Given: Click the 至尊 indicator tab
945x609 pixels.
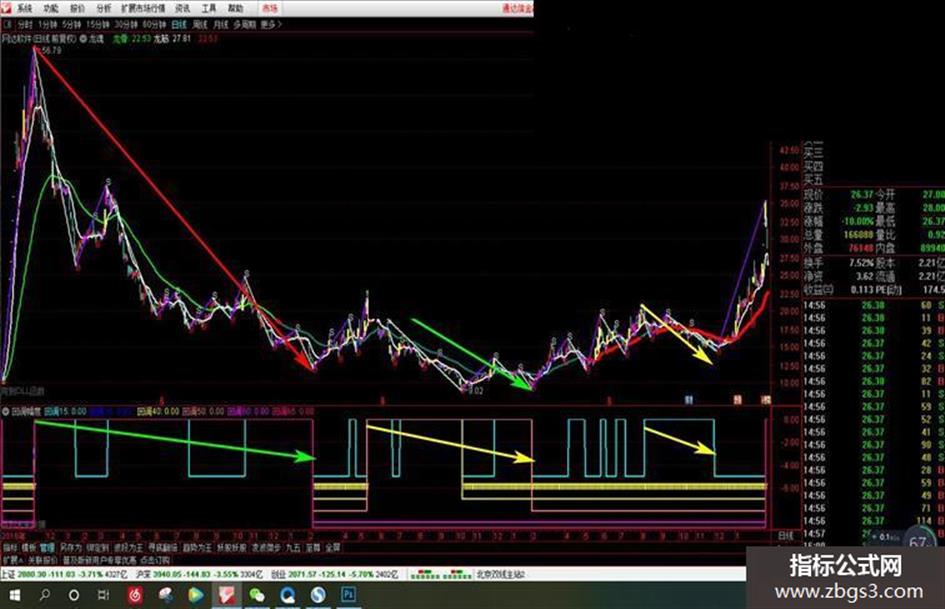Looking at the screenshot, I should (313, 548).
